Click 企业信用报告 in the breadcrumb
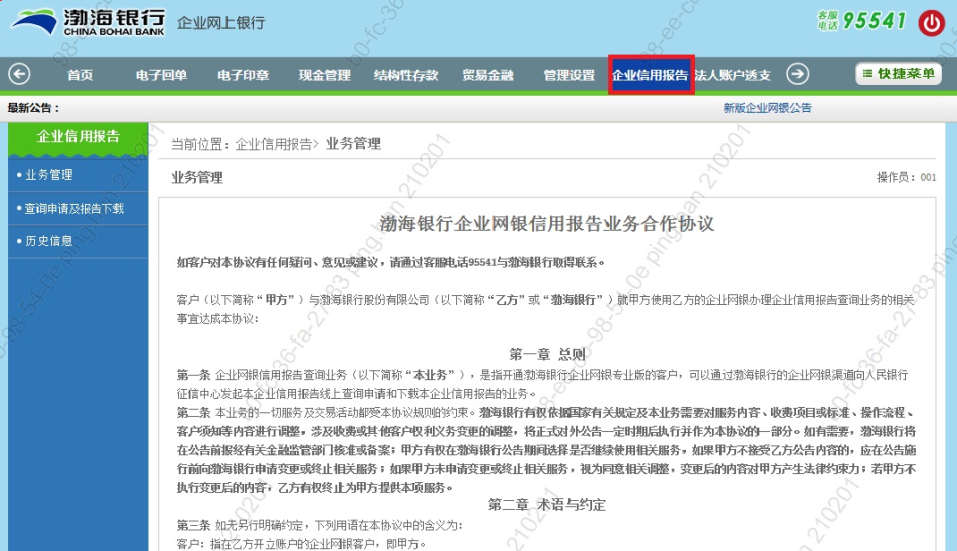The height and width of the screenshot is (551, 957). point(273,145)
